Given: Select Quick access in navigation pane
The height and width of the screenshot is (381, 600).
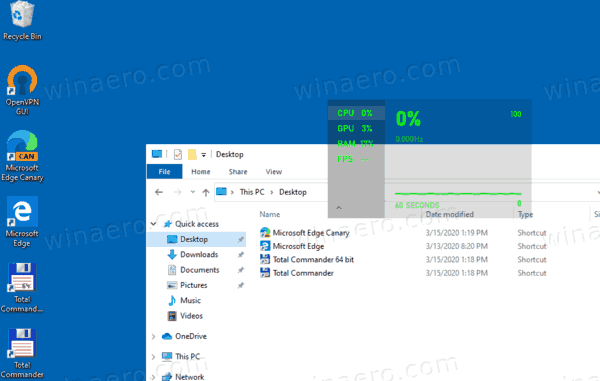Looking at the screenshot, I should [x=197, y=224].
